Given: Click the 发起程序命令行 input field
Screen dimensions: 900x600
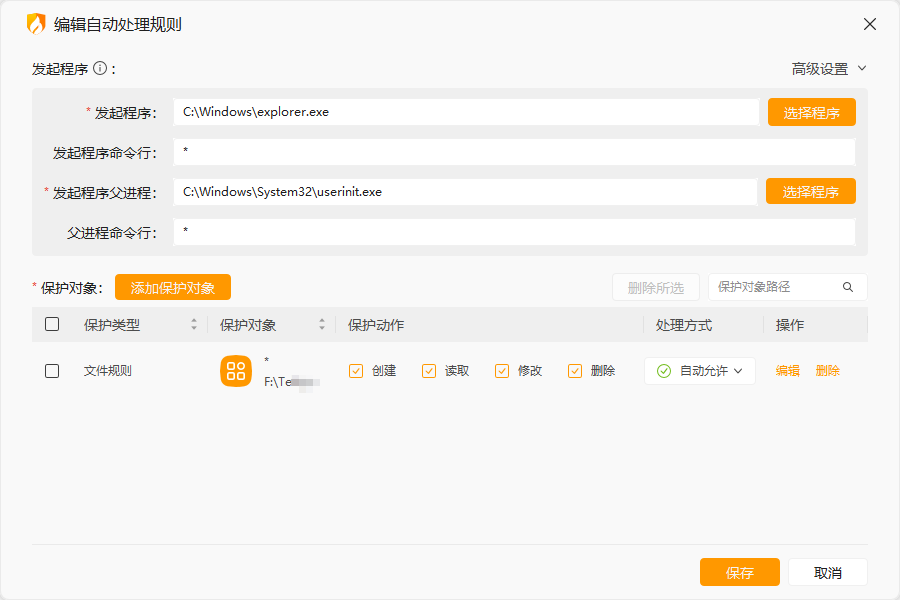Looking at the screenshot, I should point(514,152).
